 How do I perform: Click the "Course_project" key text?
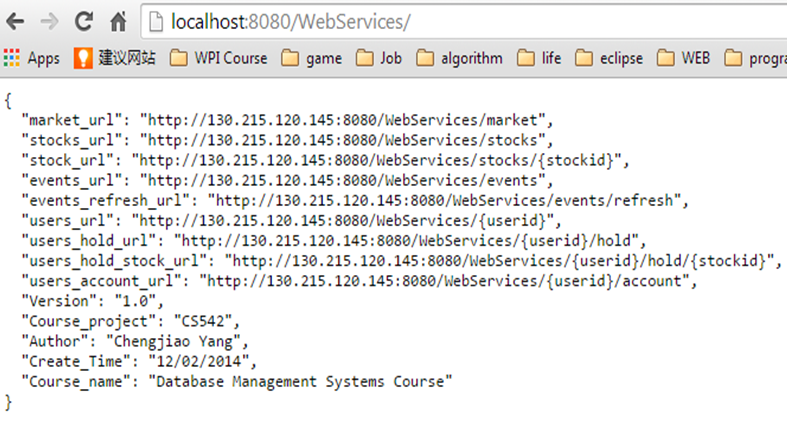(89, 321)
